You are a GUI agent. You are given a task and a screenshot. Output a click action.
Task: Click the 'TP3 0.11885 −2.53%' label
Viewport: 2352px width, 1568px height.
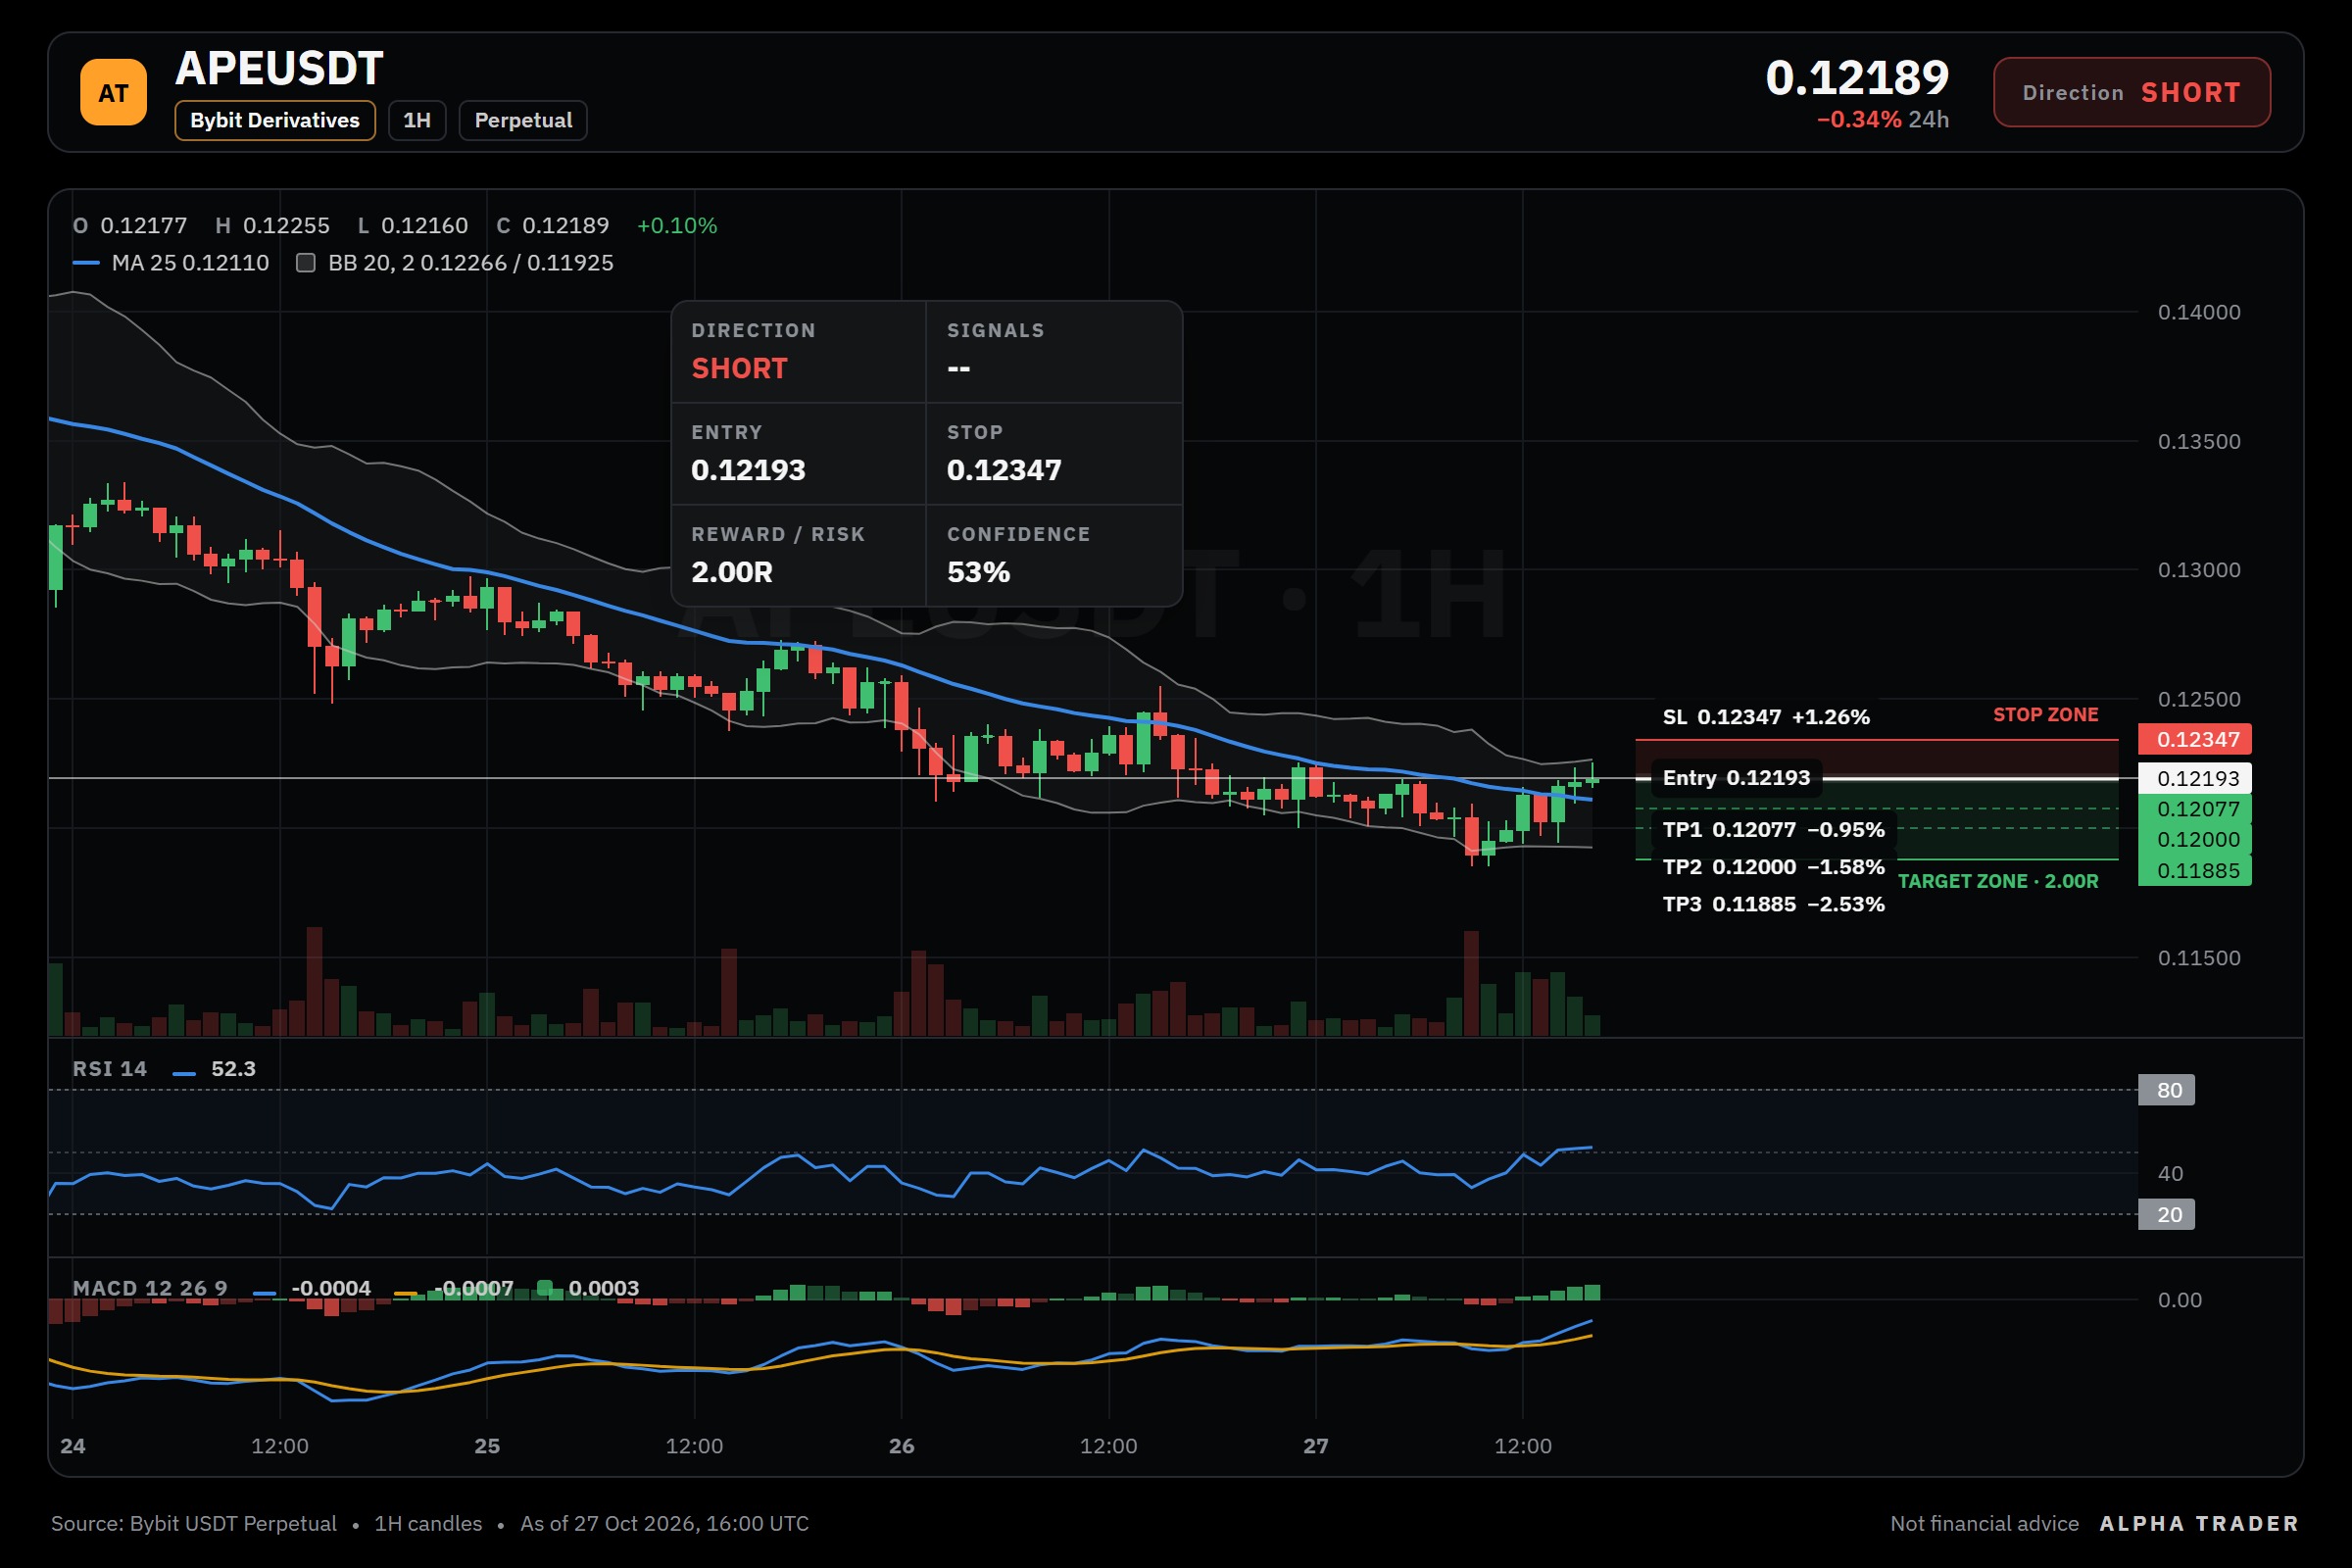pyautogui.click(x=1773, y=904)
